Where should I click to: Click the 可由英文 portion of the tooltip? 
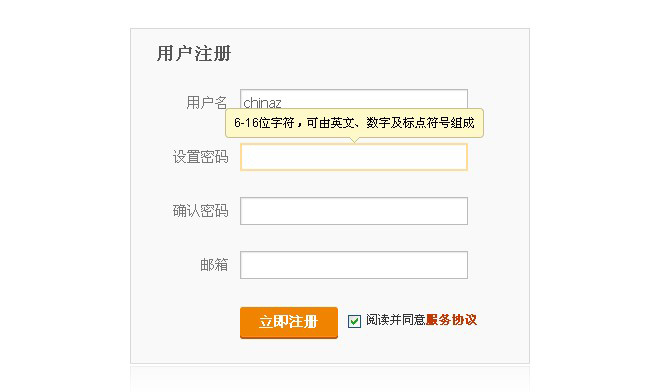point(330,123)
